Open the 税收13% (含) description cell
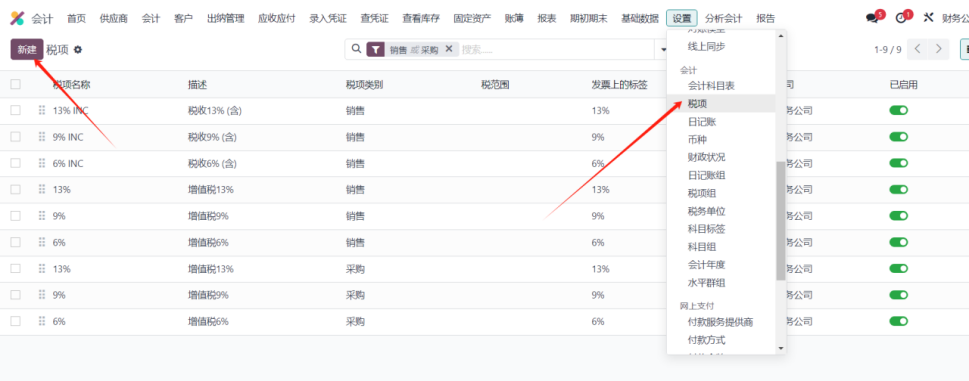 (x=214, y=111)
